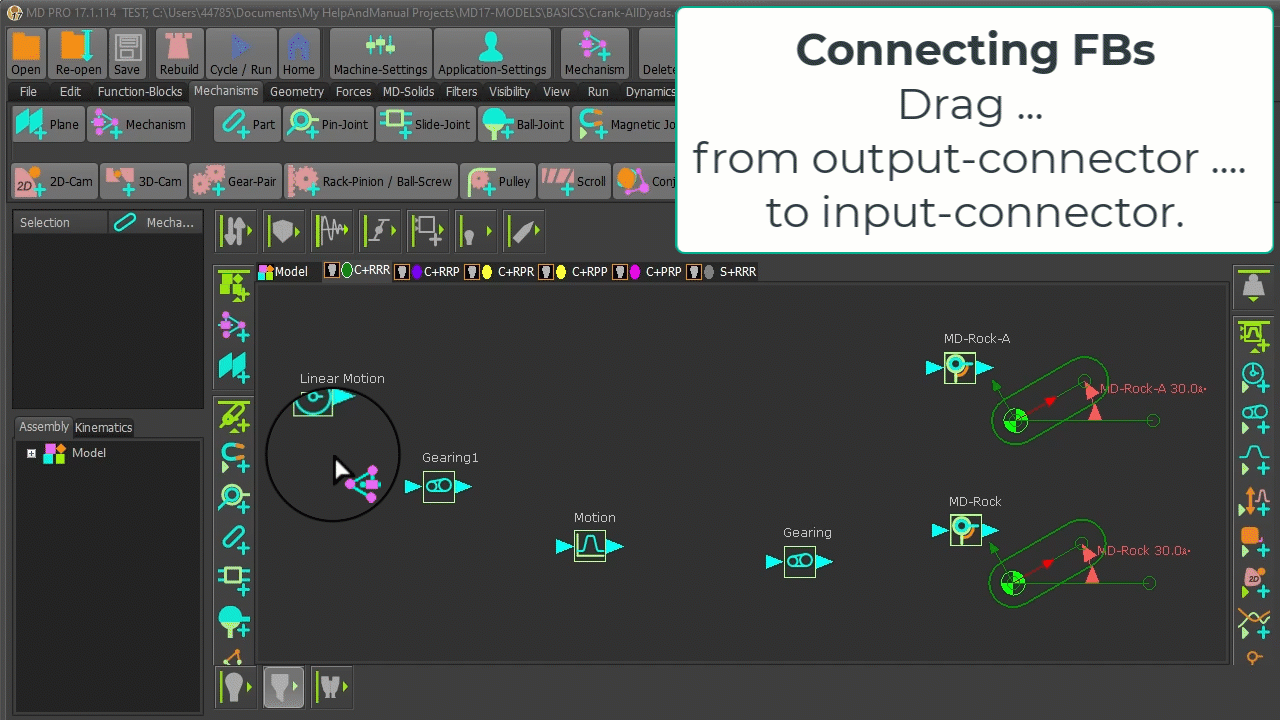Select the Linear Motion function block

pos(314,401)
